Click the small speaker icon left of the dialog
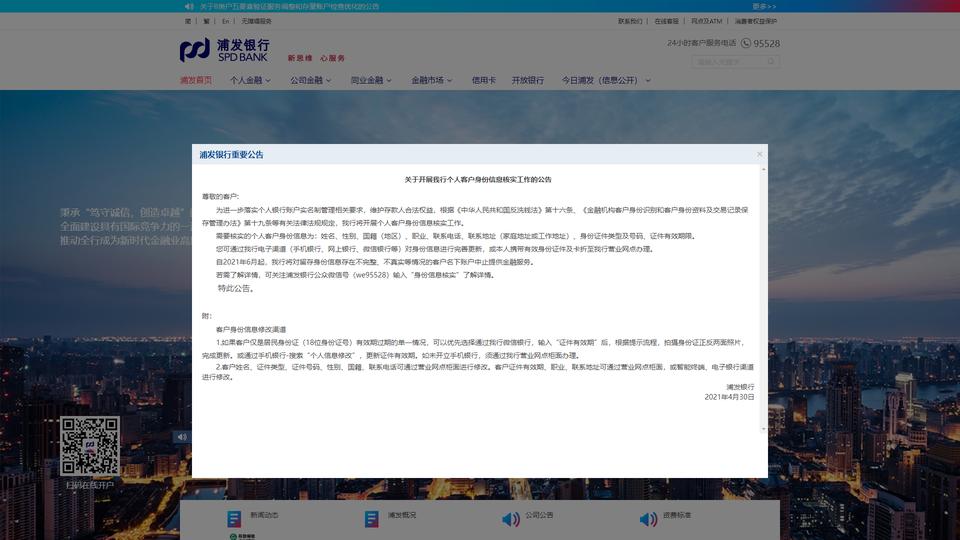 click(x=182, y=437)
